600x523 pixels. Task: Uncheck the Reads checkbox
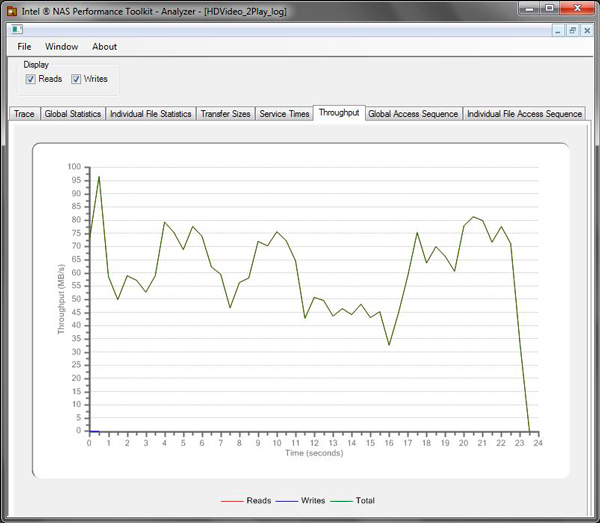click(x=30, y=79)
